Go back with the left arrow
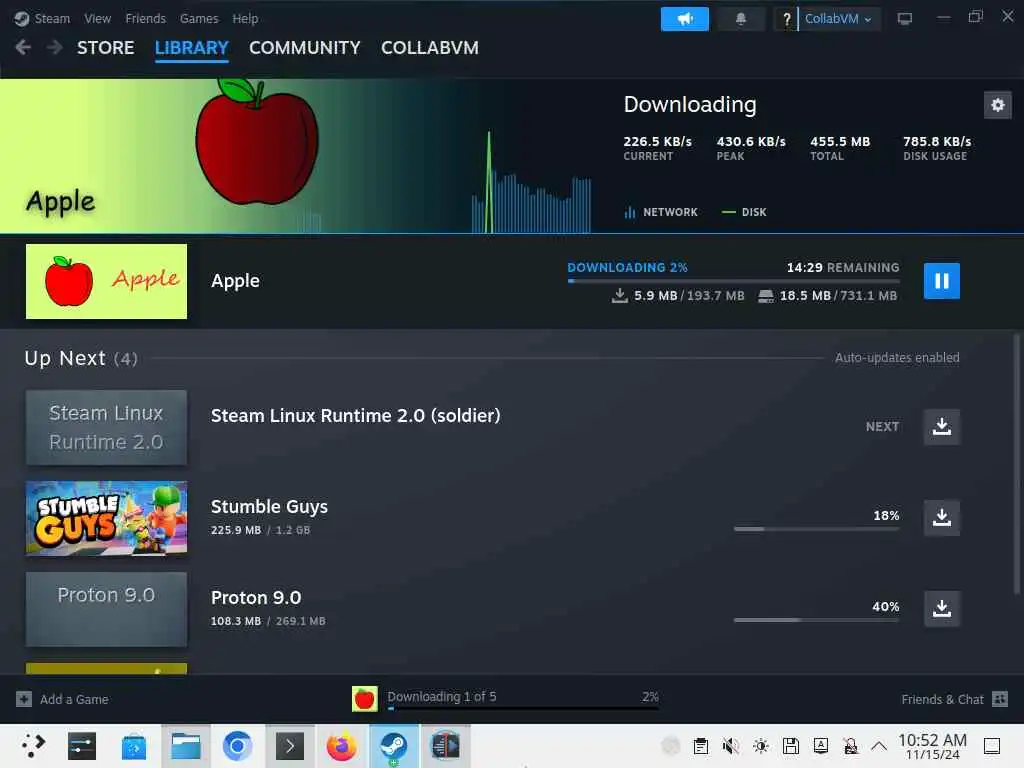The image size is (1024, 768). (x=23, y=47)
